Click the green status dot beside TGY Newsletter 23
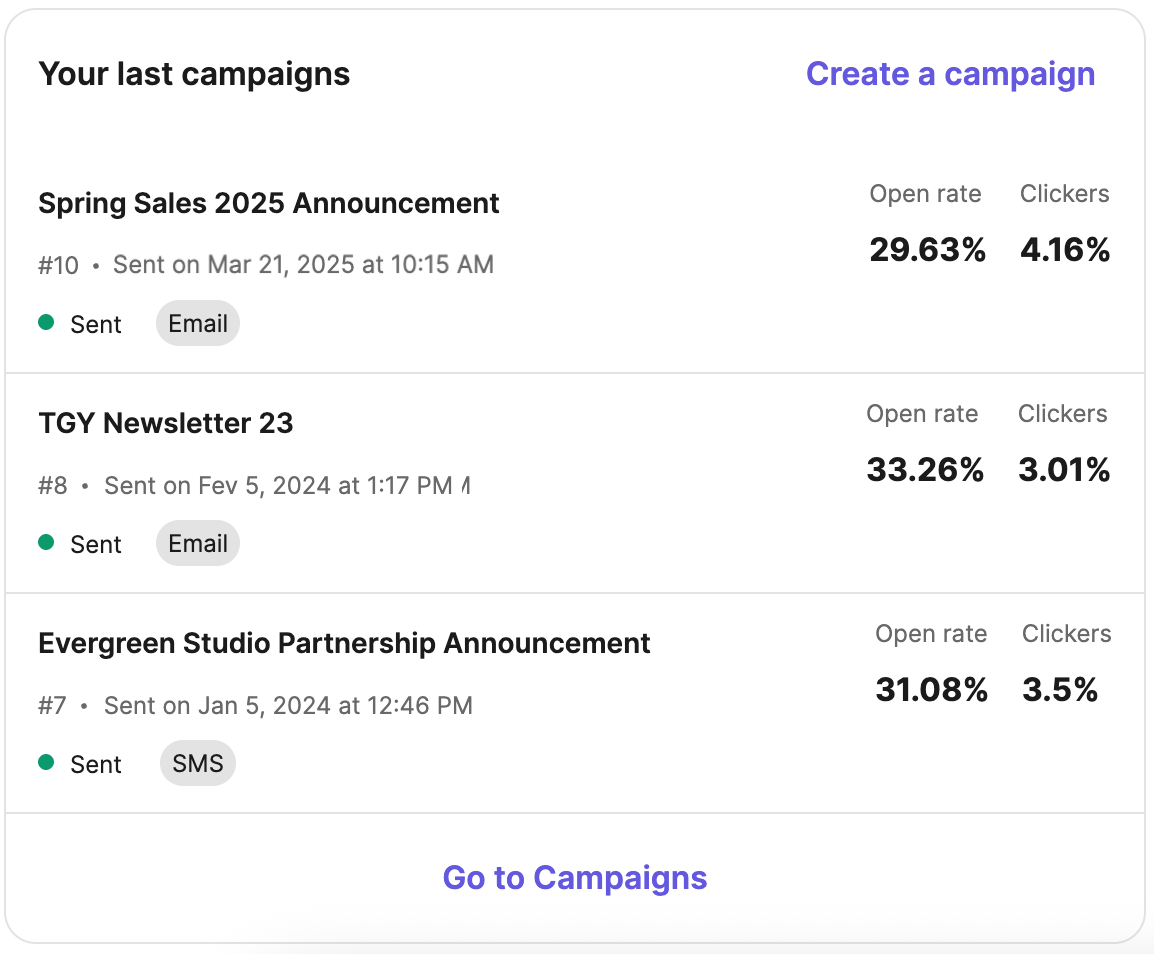Screen dimensions: 1154x954 point(46,543)
